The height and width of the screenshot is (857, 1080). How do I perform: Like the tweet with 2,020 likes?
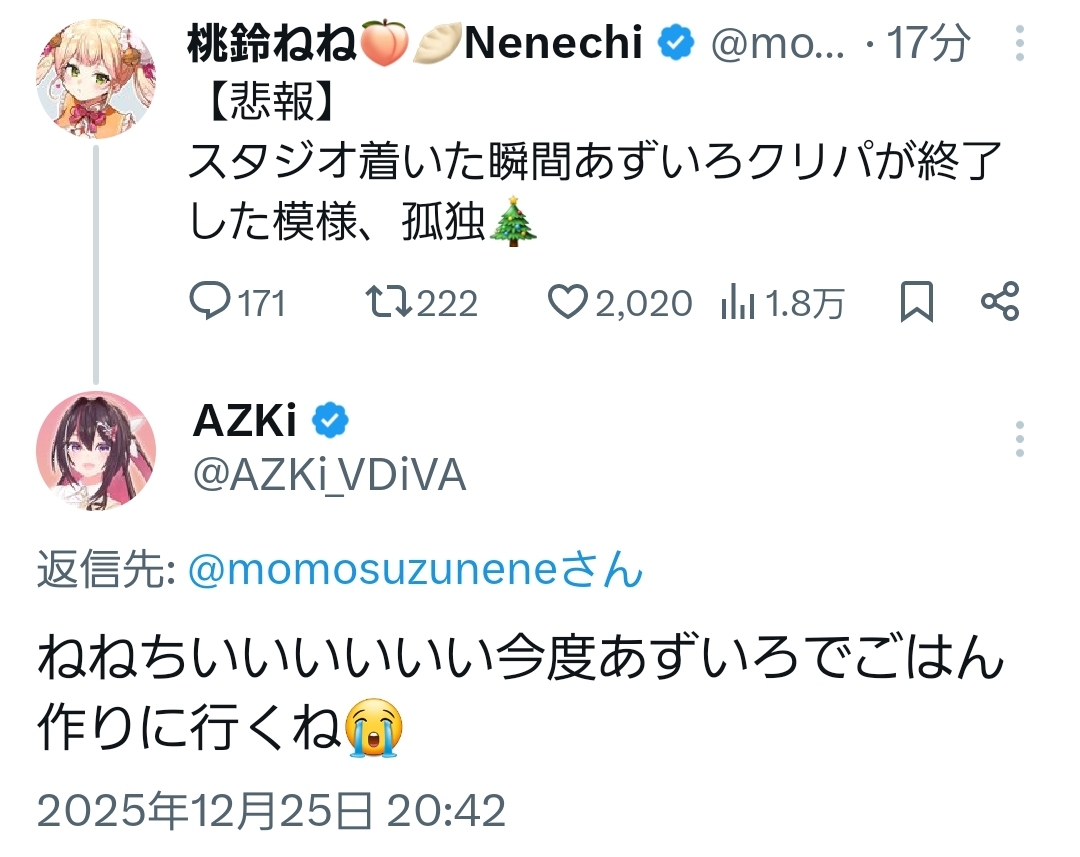click(570, 302)
